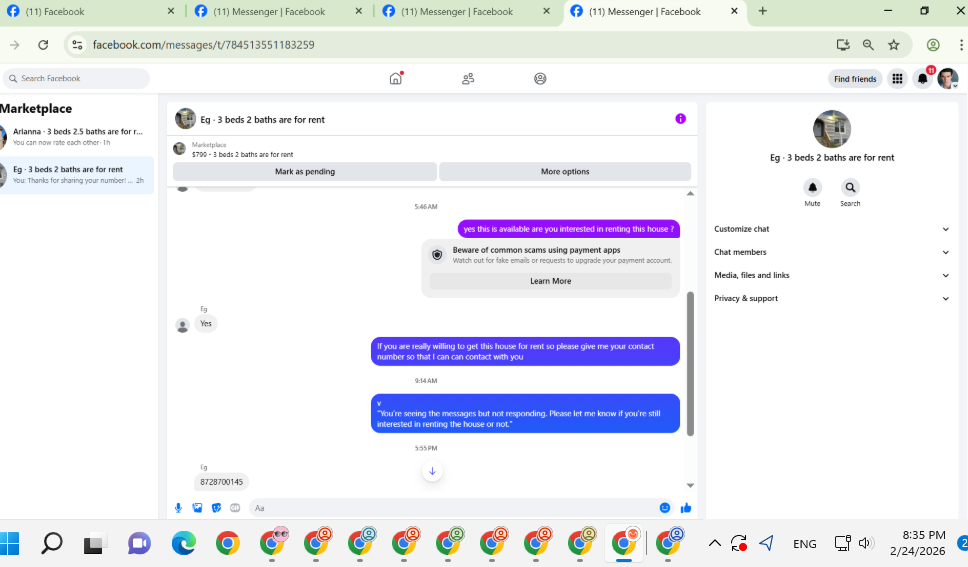Open Arianna 3 beds 2.5 baths conversation
Screen dimensions: 968x567
click(77, 137)
